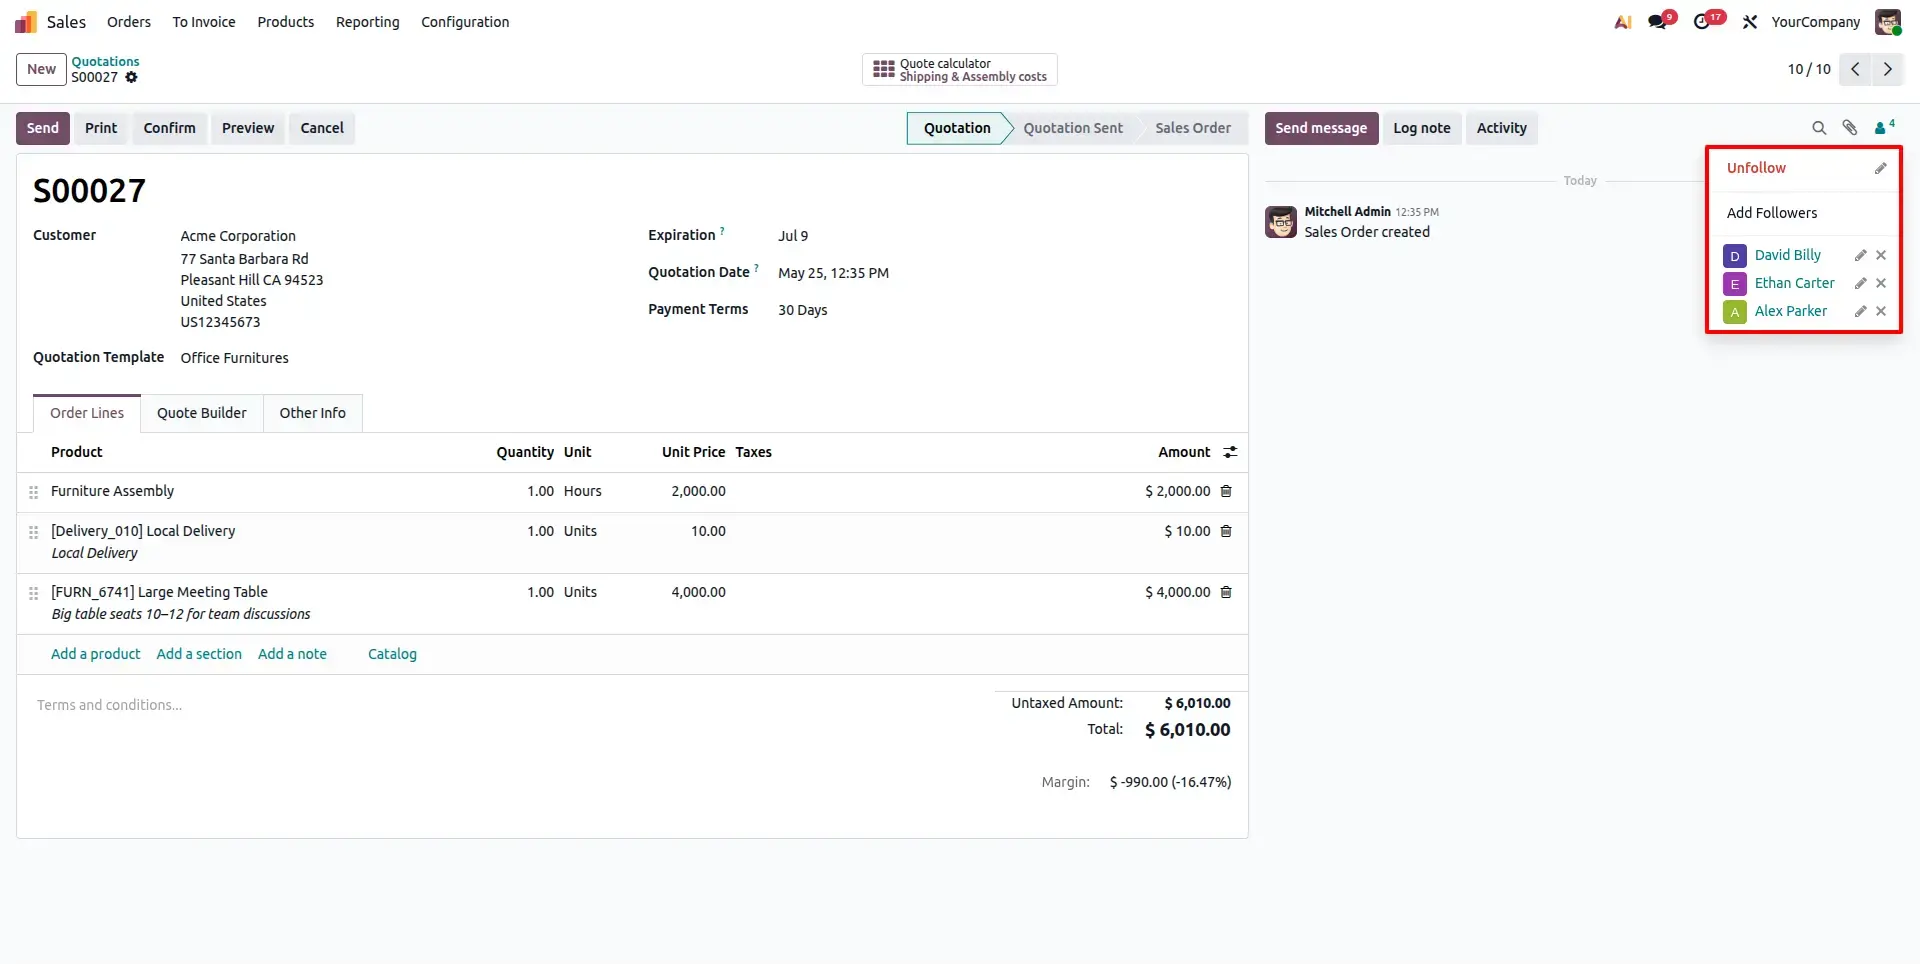1920x966 pixels.
Task: Click Add a product link
Action: pos(96,654)
